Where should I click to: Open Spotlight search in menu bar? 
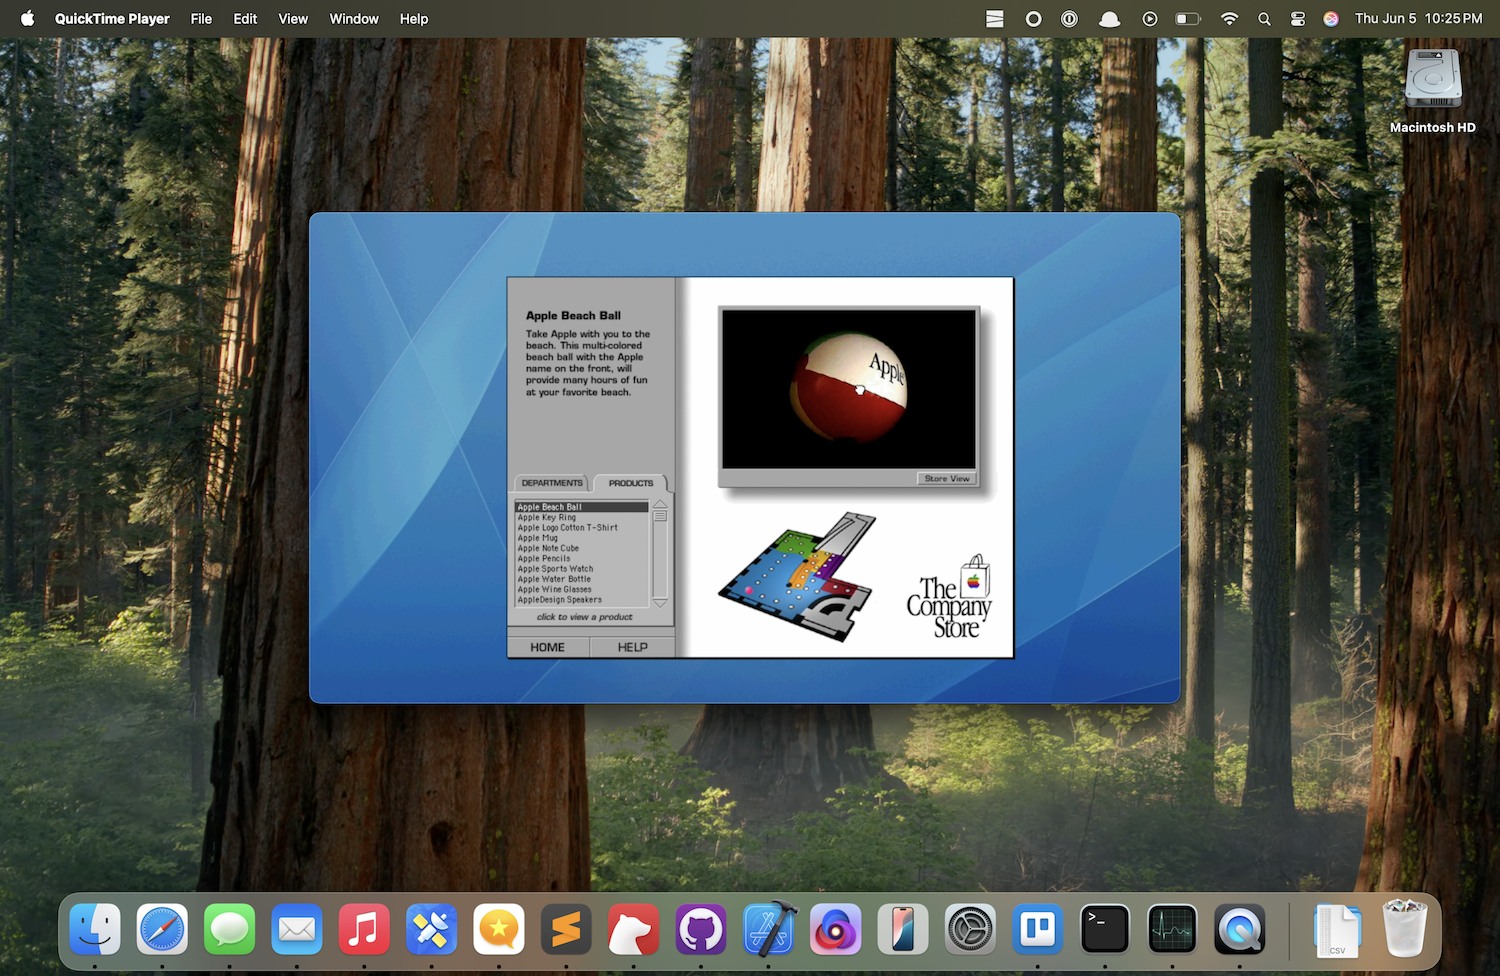(x=1264, y=18)
